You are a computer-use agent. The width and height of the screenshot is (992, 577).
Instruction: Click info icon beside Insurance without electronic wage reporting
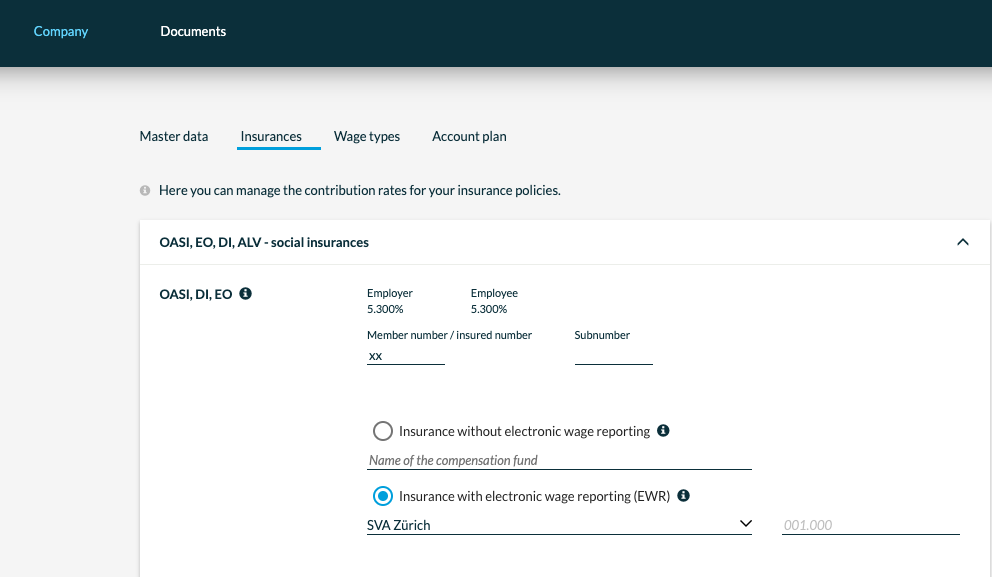pyautogui.click(x=663, y=431)
